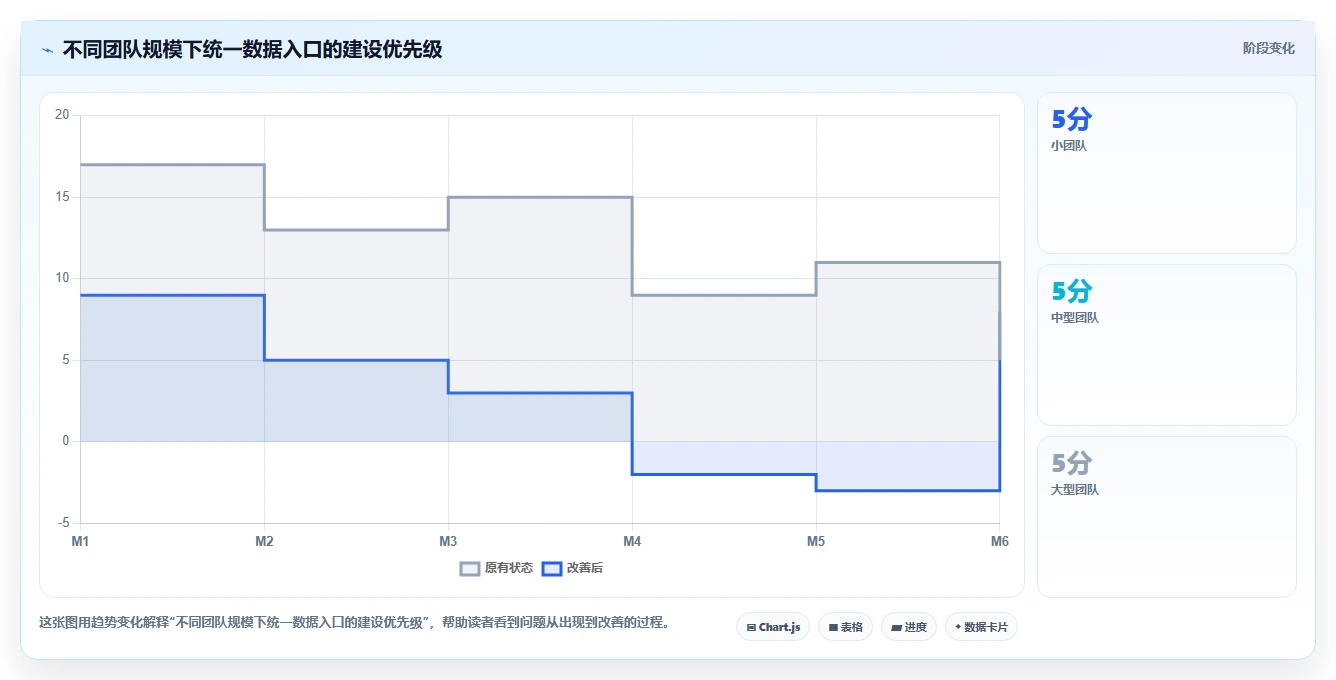Screen dimensions: 1336x680
Task: Select the 表格 tag
Action: [846, 627]
